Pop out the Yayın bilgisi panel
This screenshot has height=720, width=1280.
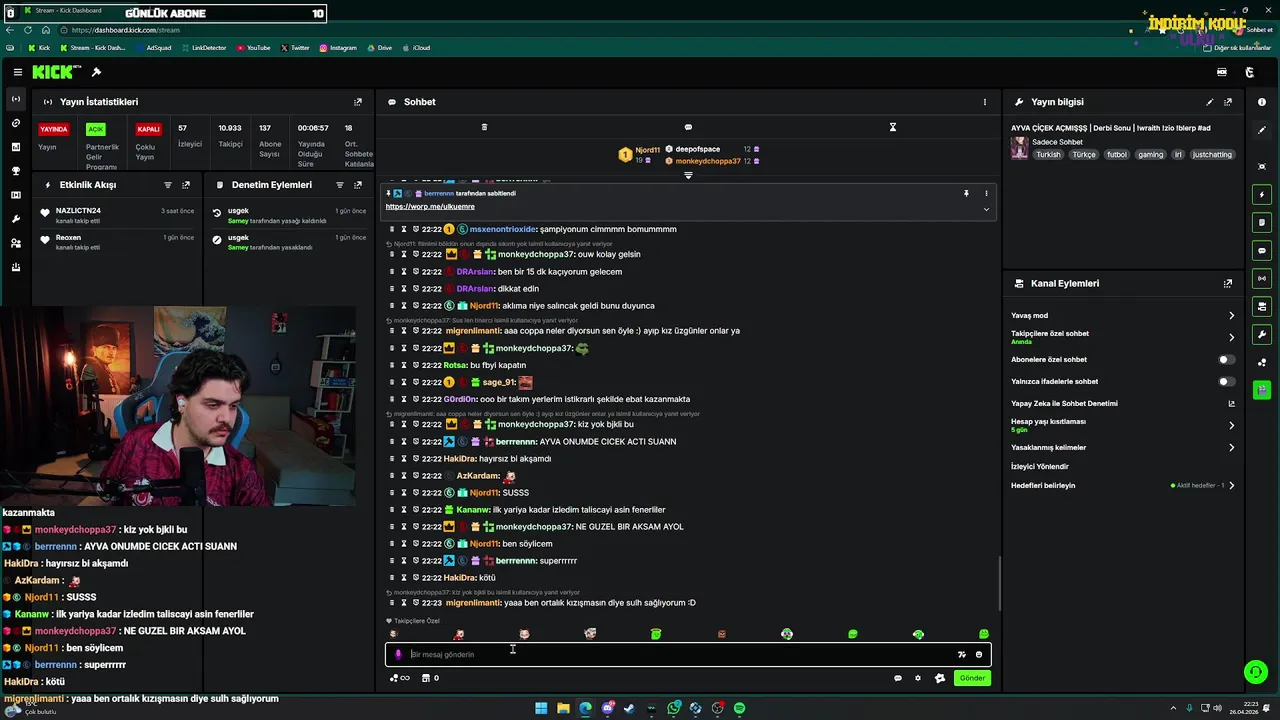click(x=1228, y=102)
